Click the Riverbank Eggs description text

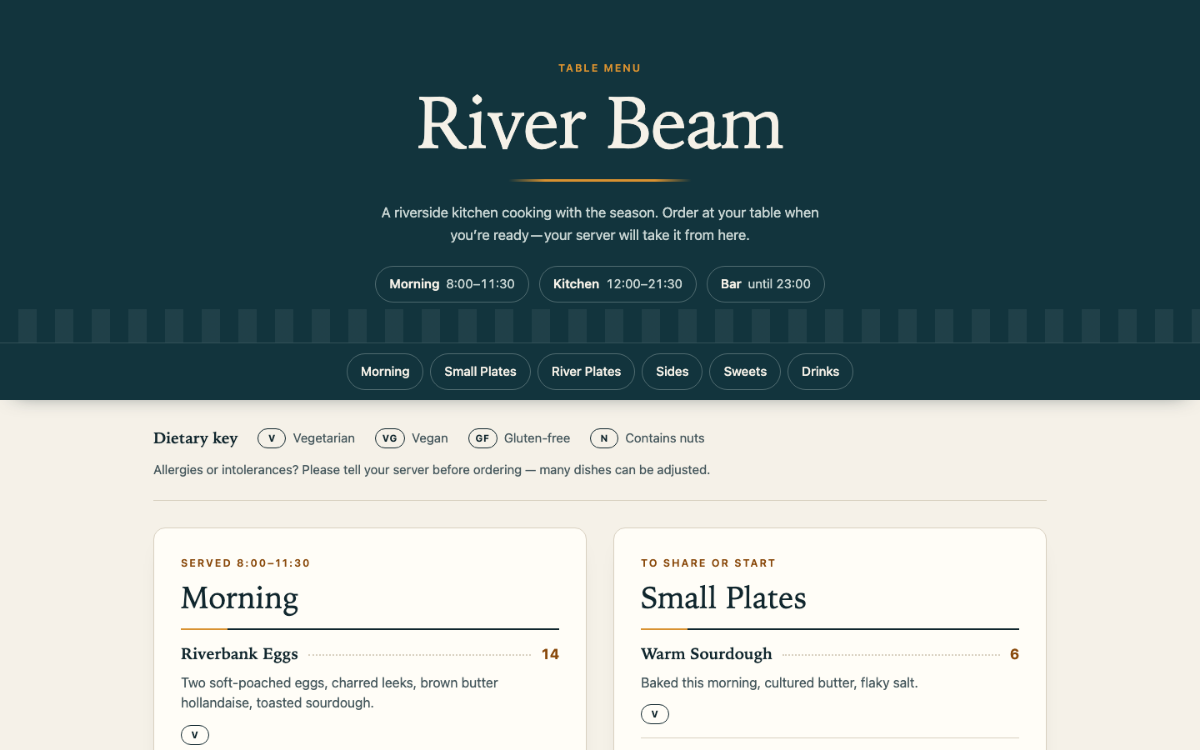[340, 693]
